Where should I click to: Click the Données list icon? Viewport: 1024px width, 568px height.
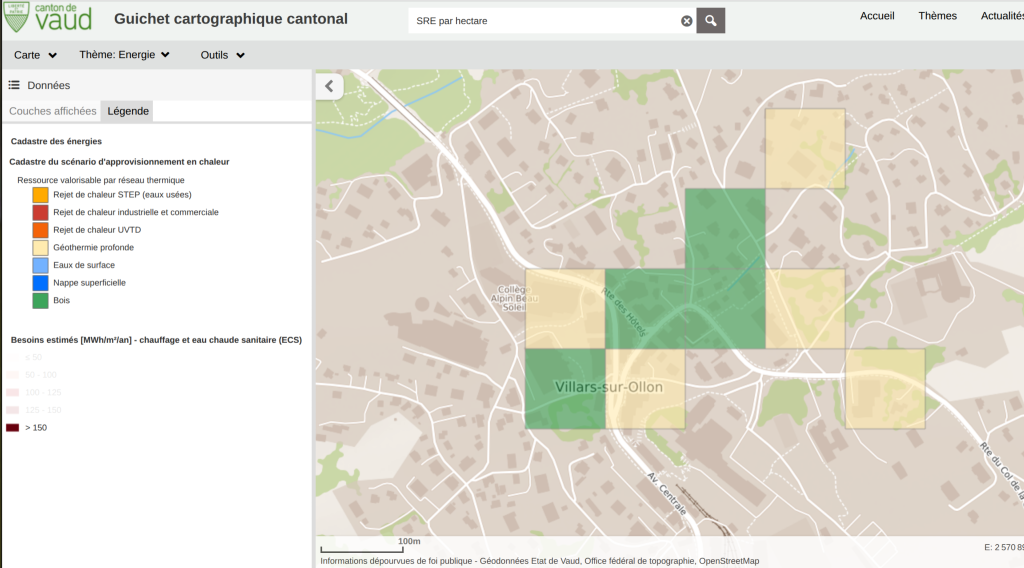15,86
